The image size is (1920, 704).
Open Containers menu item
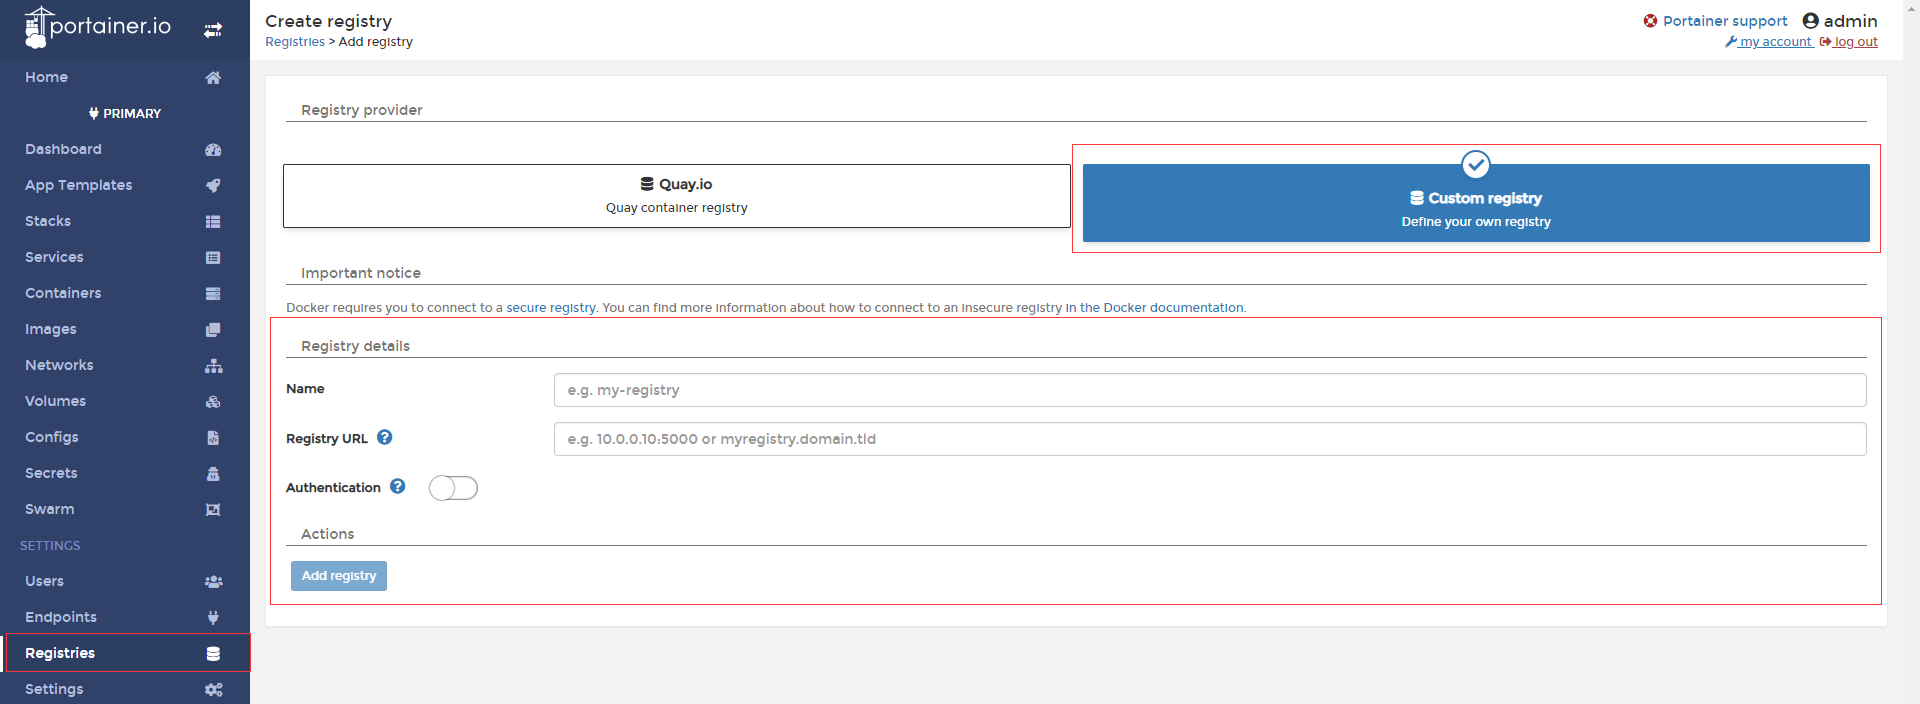[x=125, y=293]
